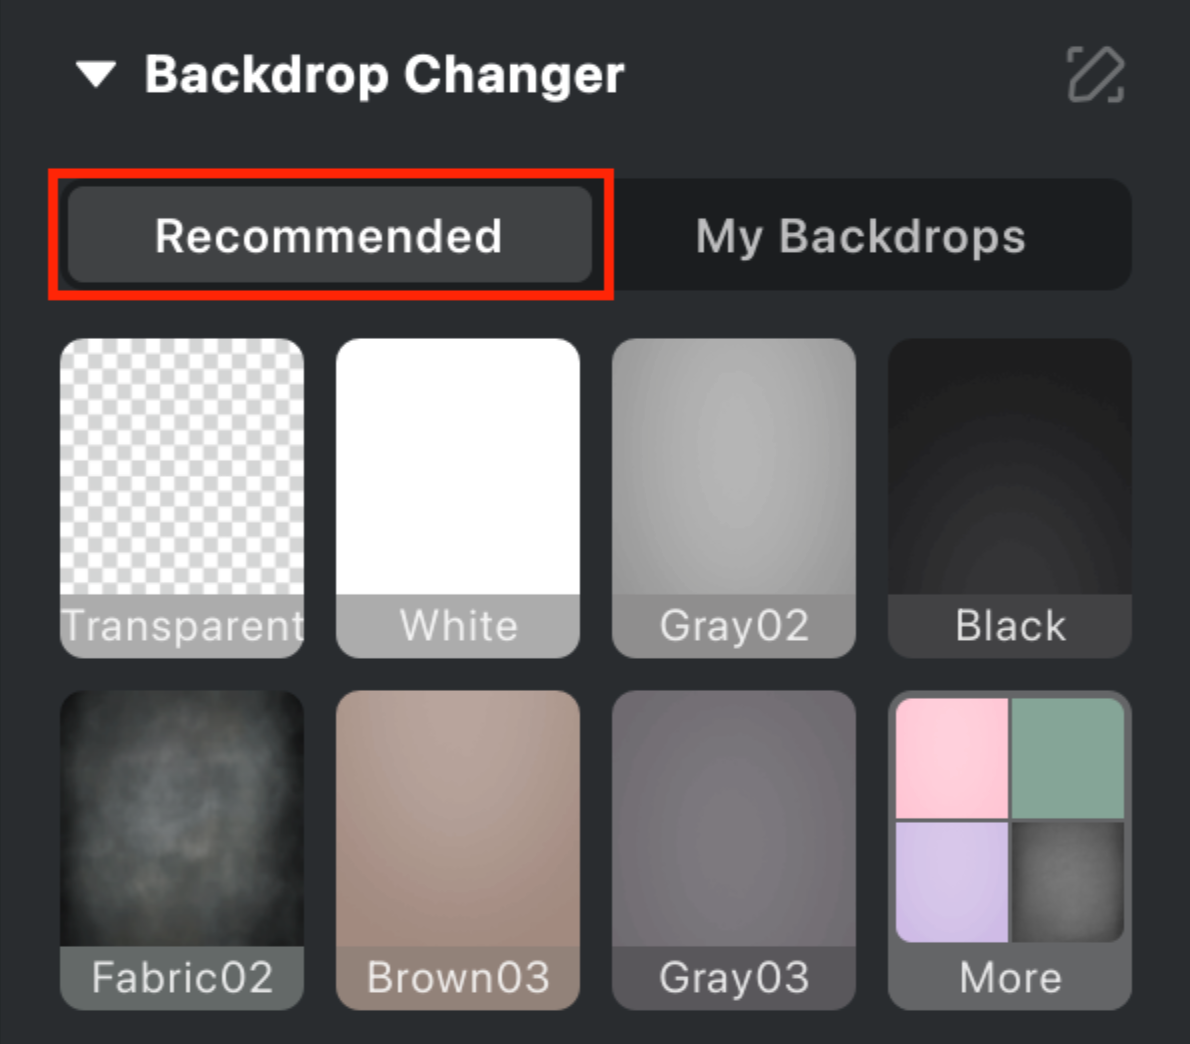1190x1044 pixels.
Task: Select the Recommended tab
Action: tap(328, 235)
